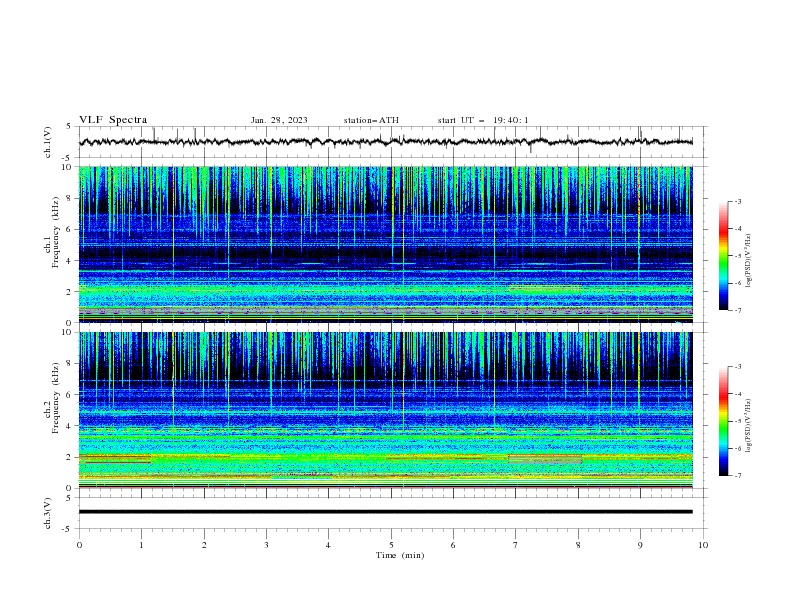792x612 pixels.
Task: Click the "VLF Spectra" plot title
Action: point(113,120)
